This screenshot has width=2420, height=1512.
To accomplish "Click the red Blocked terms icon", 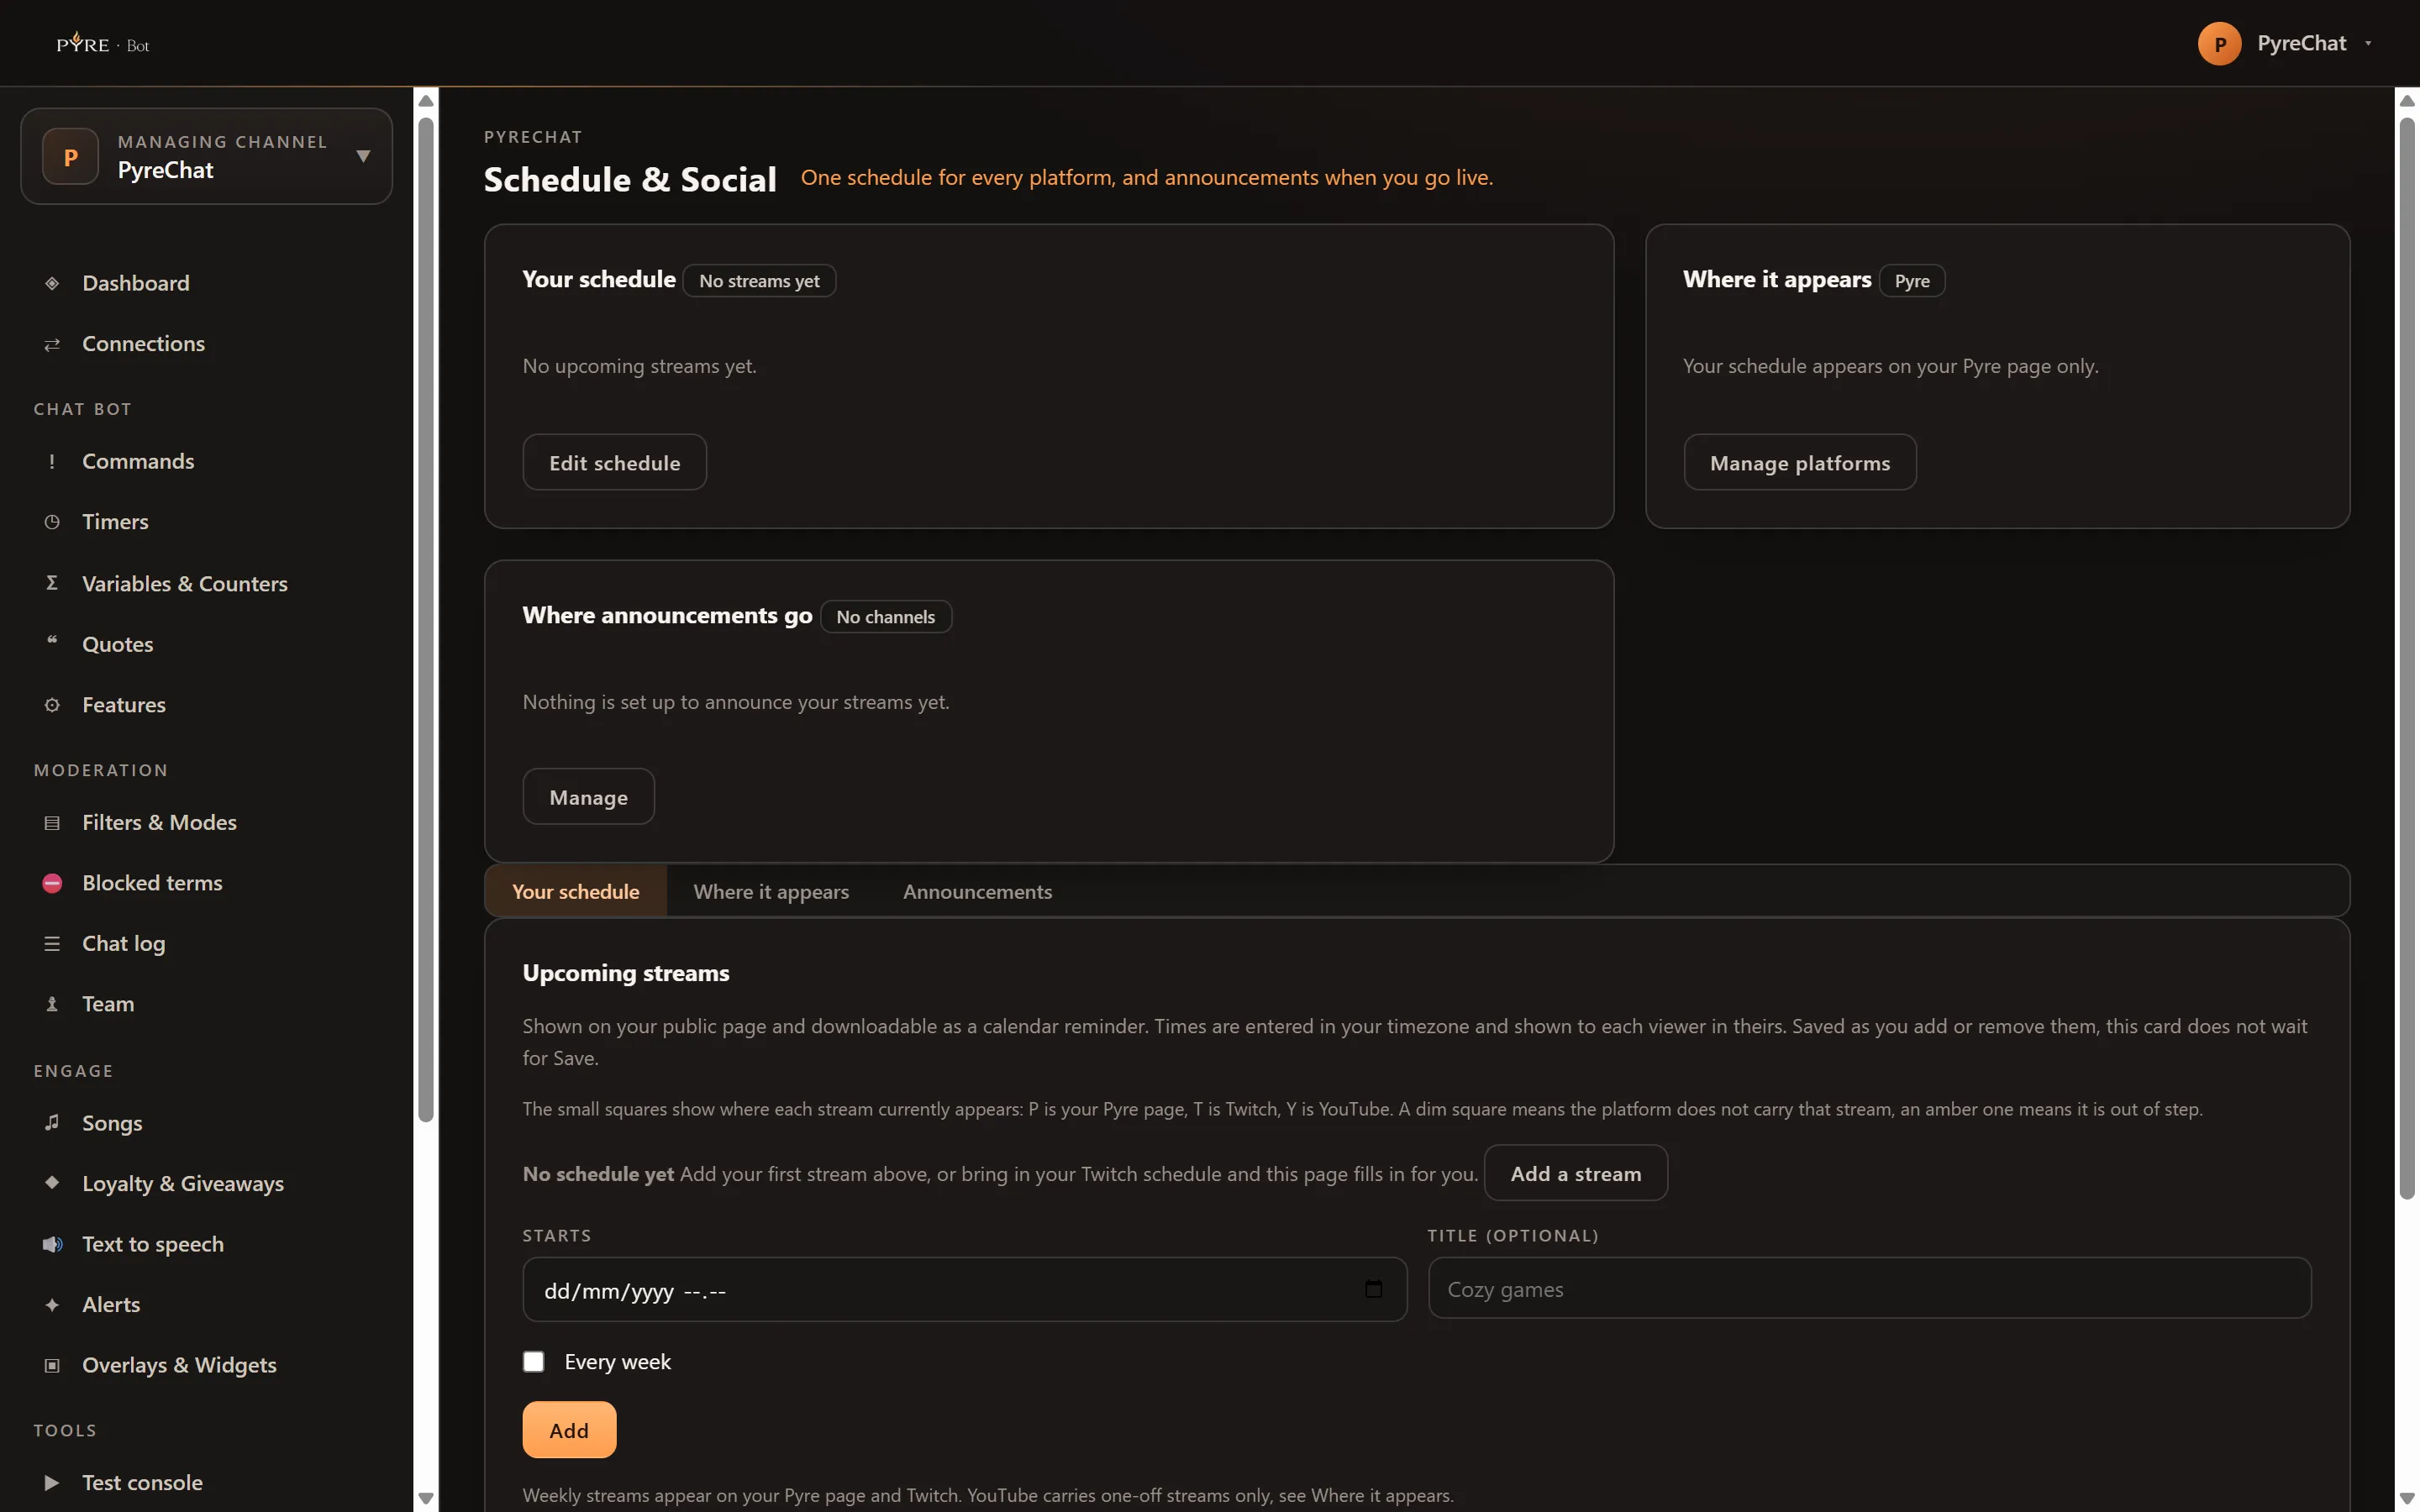I will pyautogui.click(x=52, y=883).
